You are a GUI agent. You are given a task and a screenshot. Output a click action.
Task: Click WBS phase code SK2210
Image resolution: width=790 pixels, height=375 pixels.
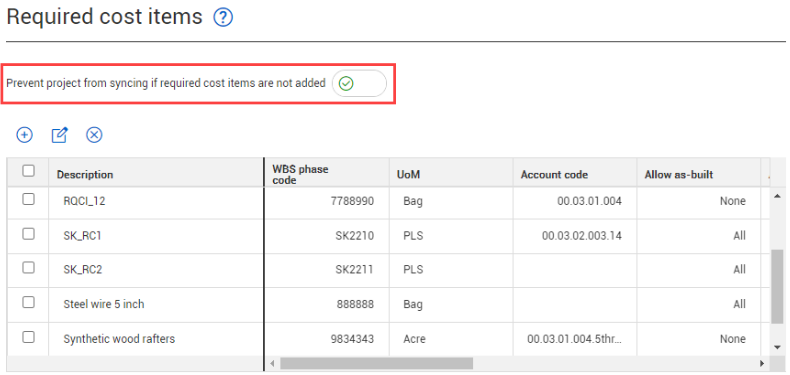[355, 235]
